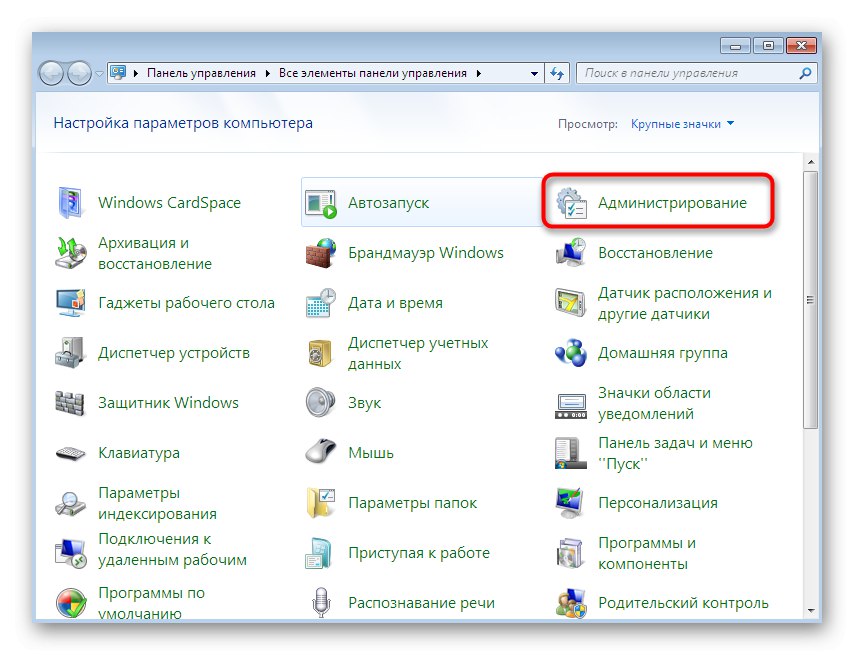Click the scrollbar down arrow
Screen dimensions: 854x655
(x=810, y=611)
